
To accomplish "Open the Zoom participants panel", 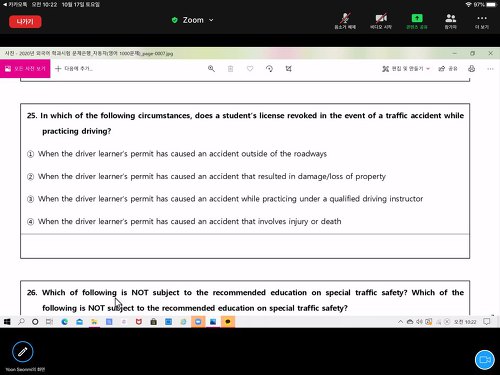I will pyautogui.click(x=450, y=21).
